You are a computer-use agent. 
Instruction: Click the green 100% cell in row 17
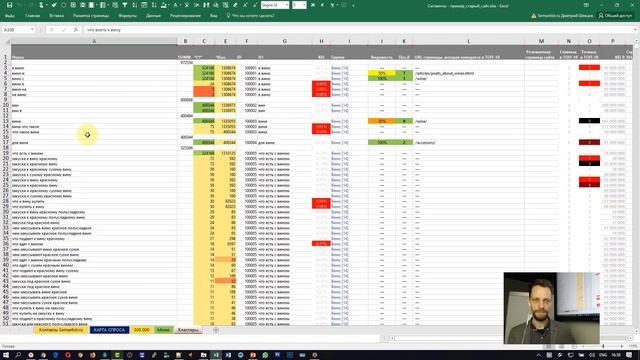(382, 142)
